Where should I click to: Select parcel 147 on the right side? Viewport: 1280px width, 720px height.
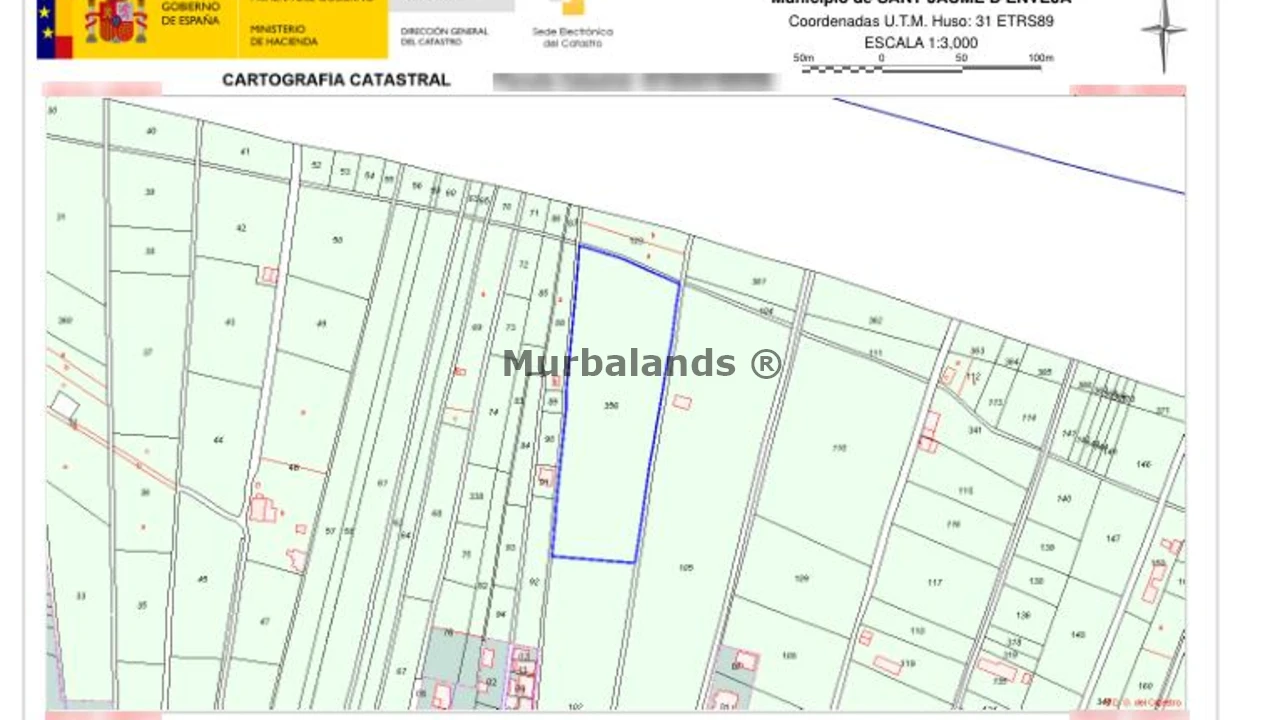pos(1113,539)
